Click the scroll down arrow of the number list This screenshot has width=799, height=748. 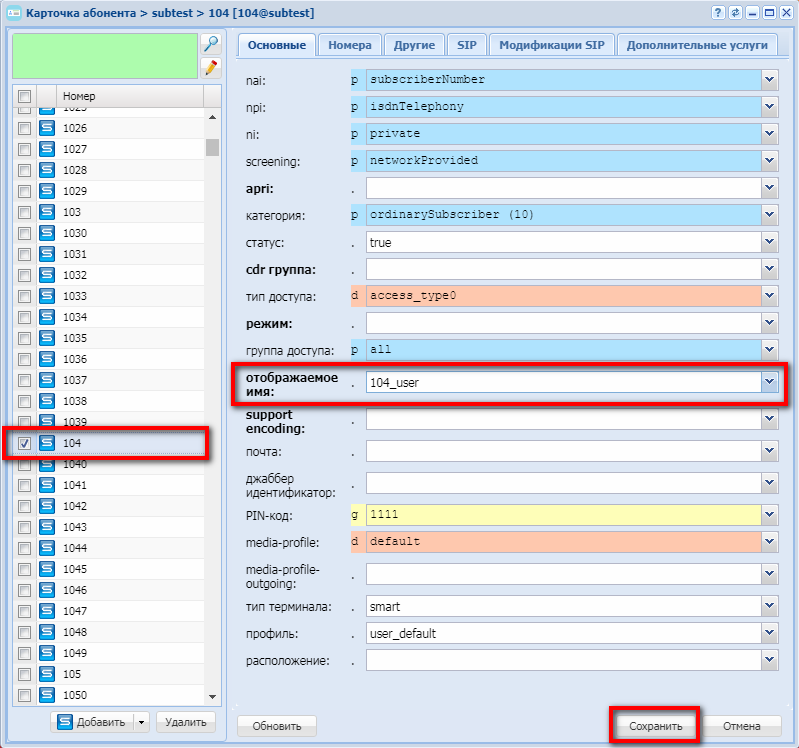(x=212, y=697)
